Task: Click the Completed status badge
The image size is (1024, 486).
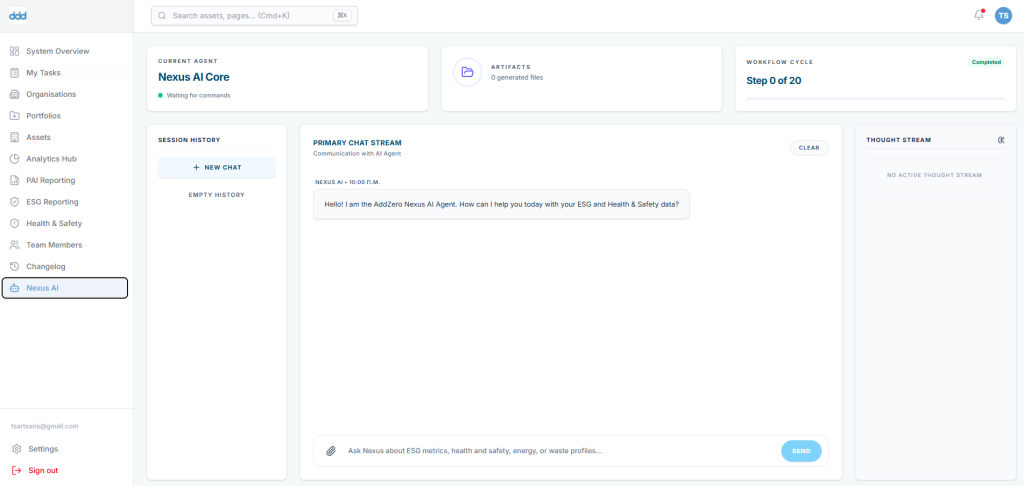Action: 986,62
